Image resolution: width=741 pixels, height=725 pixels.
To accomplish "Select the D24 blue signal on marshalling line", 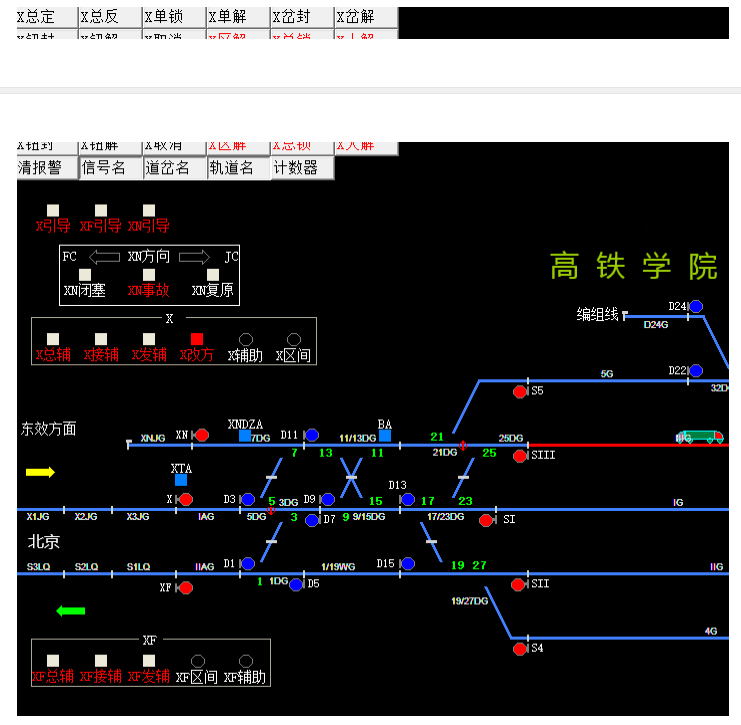I will click(x=696, y=306).
